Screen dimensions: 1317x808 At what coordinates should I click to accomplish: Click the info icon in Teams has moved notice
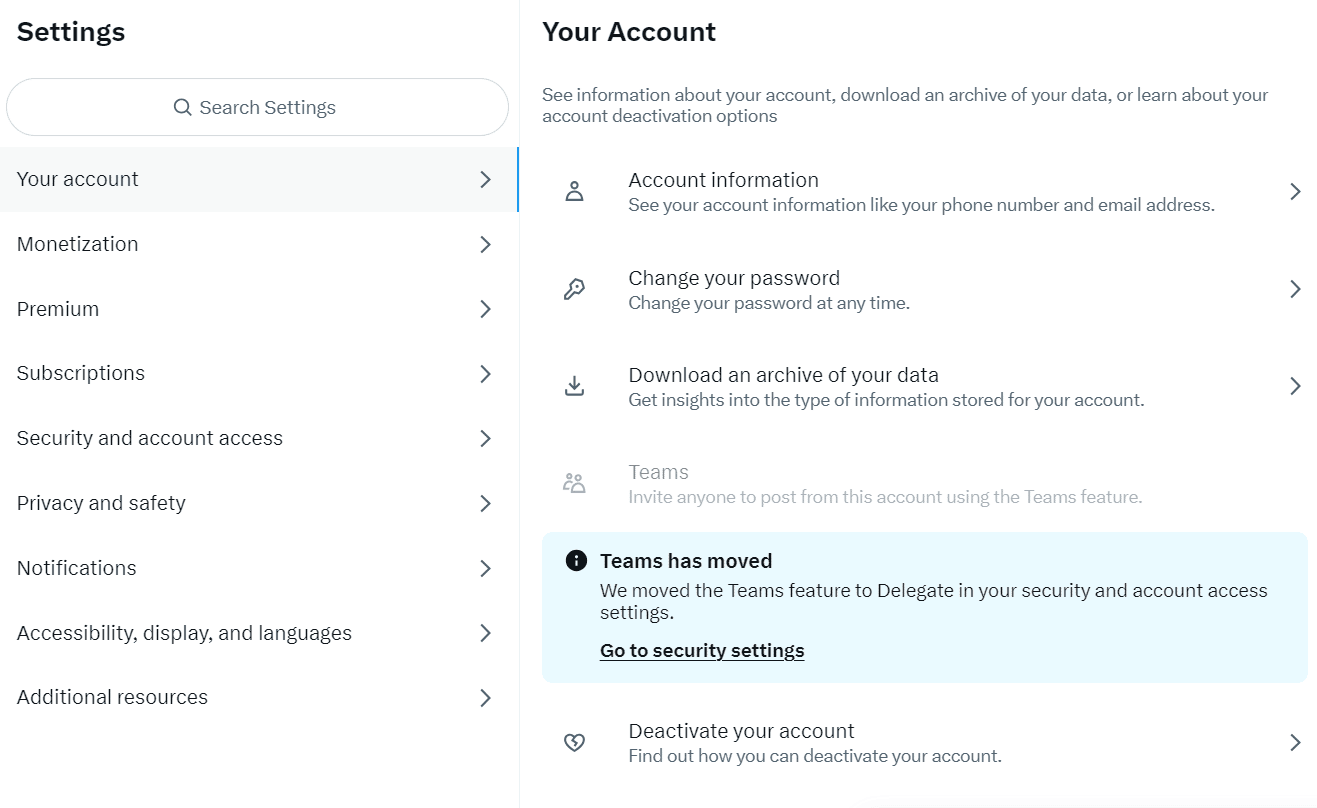pyautogui.click(x=576, y=561)
